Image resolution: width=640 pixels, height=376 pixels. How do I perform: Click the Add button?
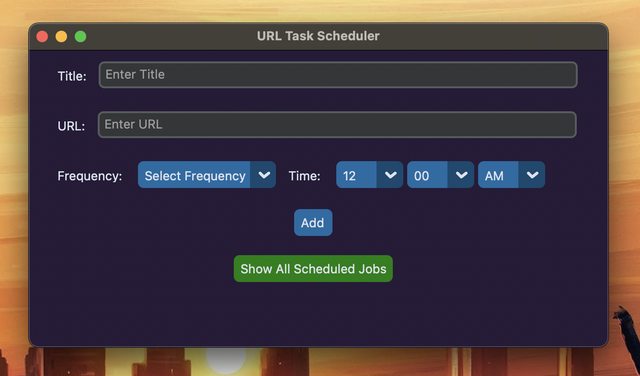313,222
